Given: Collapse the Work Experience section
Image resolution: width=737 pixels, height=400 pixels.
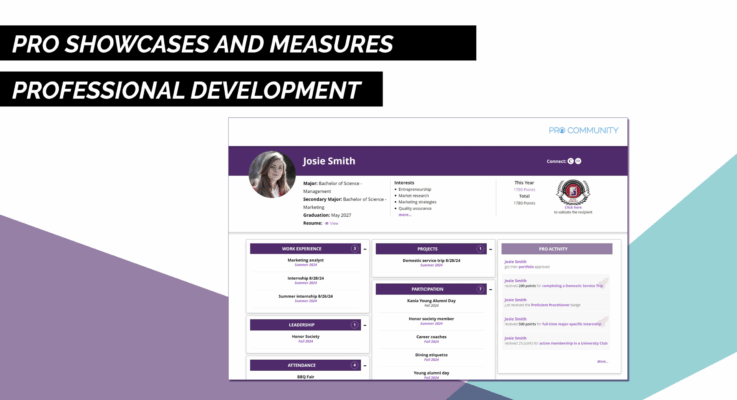Looking at the screenshot, I should point(365,248).
